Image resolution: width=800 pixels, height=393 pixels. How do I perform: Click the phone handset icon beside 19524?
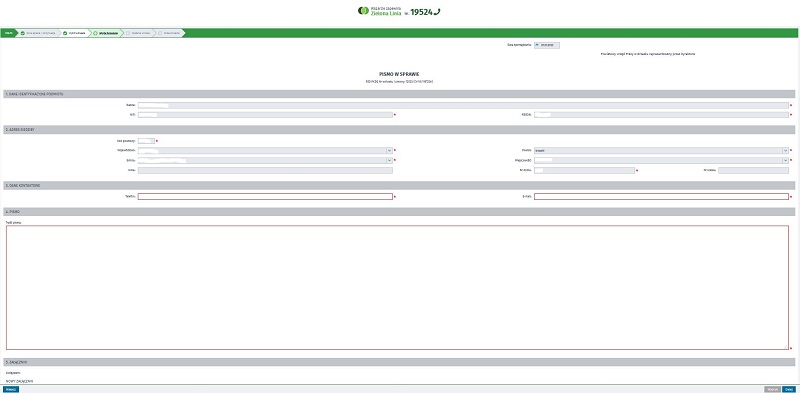tap(437, 11)
